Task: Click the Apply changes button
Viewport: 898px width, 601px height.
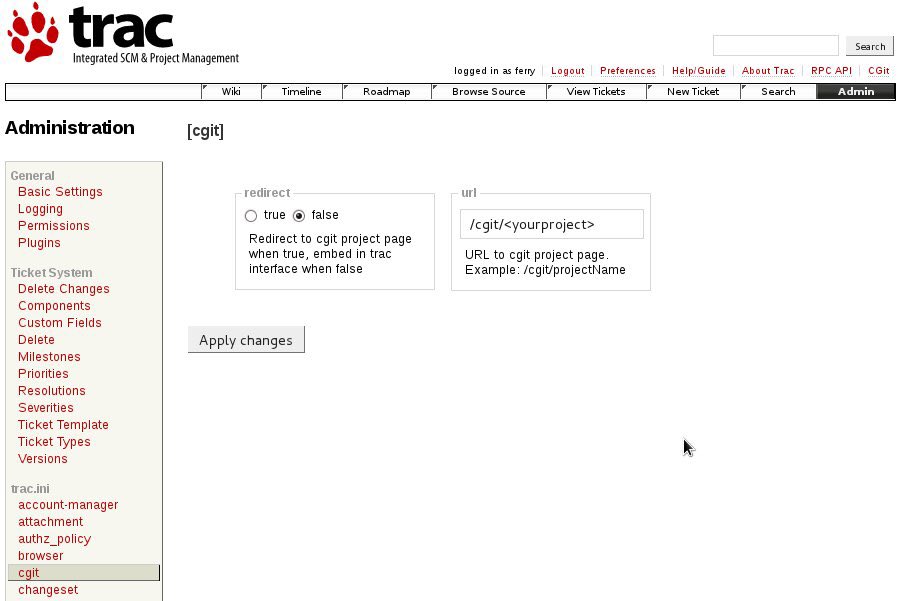Action: 246,340
